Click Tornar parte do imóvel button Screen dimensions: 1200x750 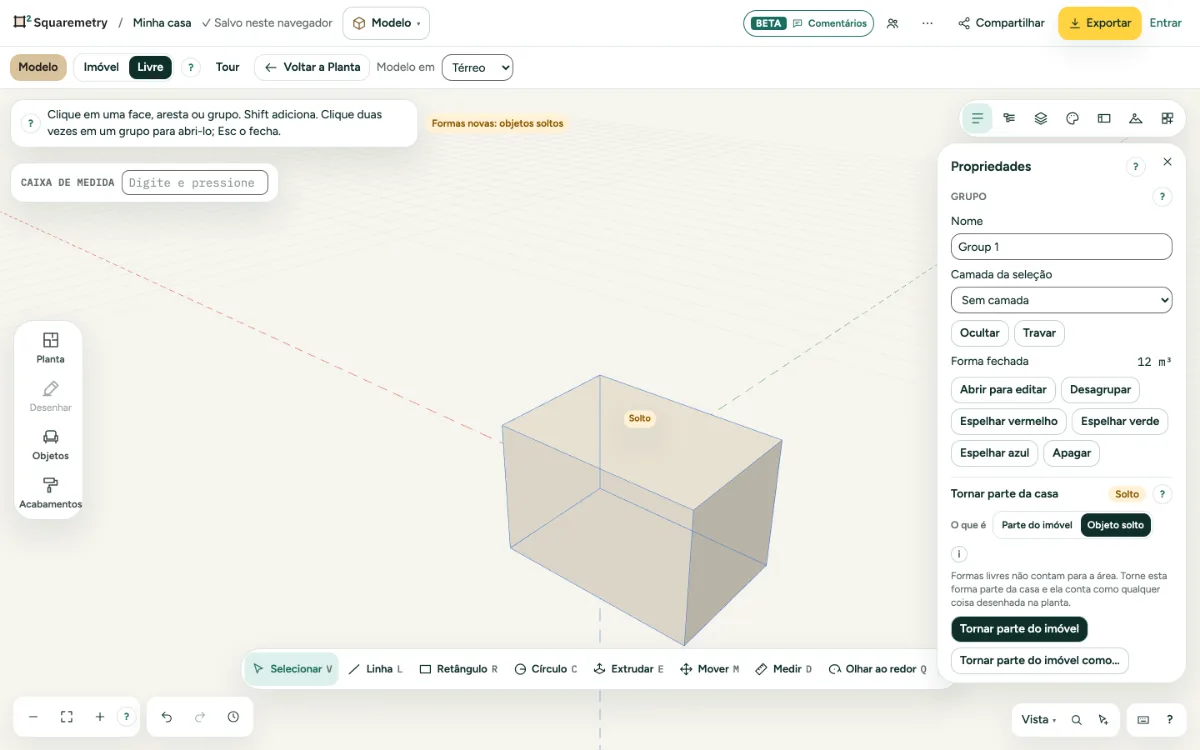(x=1019, y=629)
